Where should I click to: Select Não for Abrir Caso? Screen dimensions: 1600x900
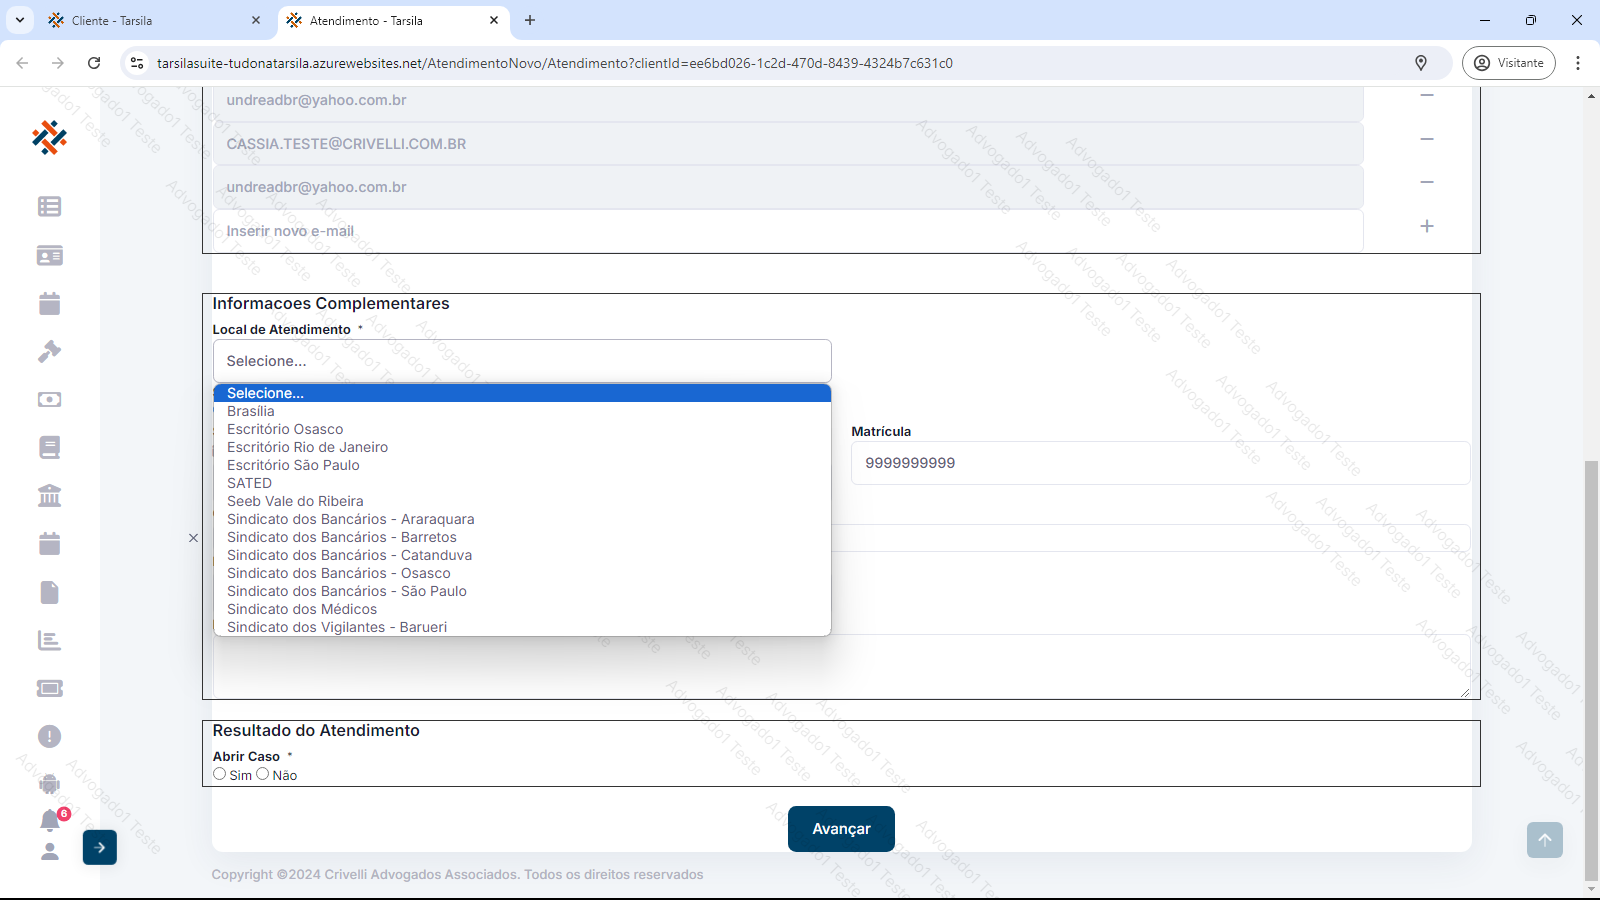click(263, 774)
